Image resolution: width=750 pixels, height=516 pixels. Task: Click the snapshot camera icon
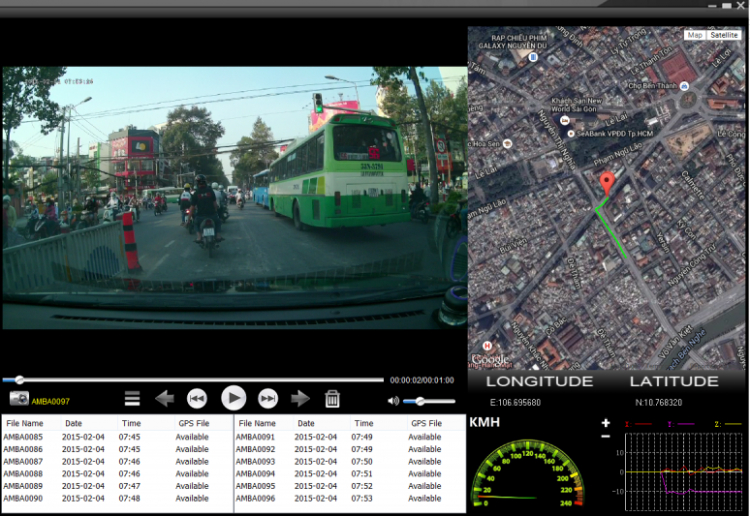click(x=19, y=398)
